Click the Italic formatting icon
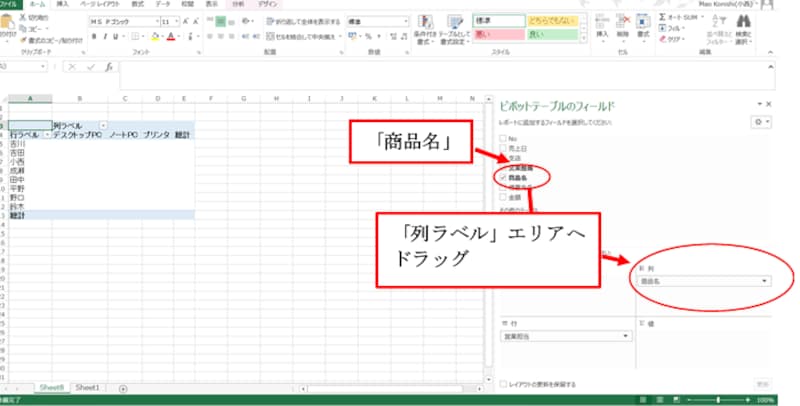Image resolution: width=800 pixels, height=406 pixels. [x=104, y=37]
